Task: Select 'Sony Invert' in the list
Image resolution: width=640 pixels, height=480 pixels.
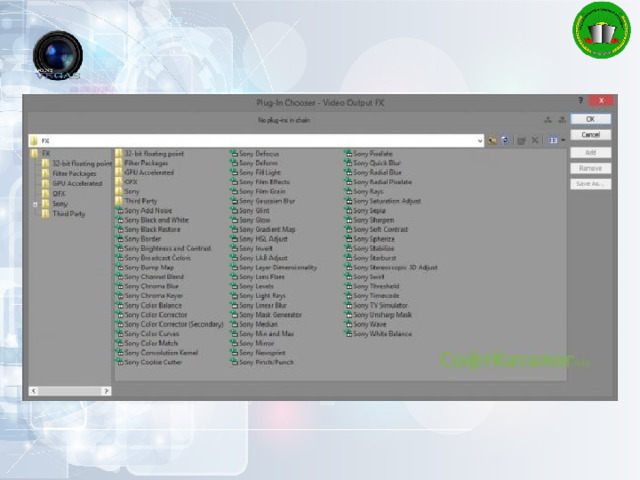Action: 256,248
